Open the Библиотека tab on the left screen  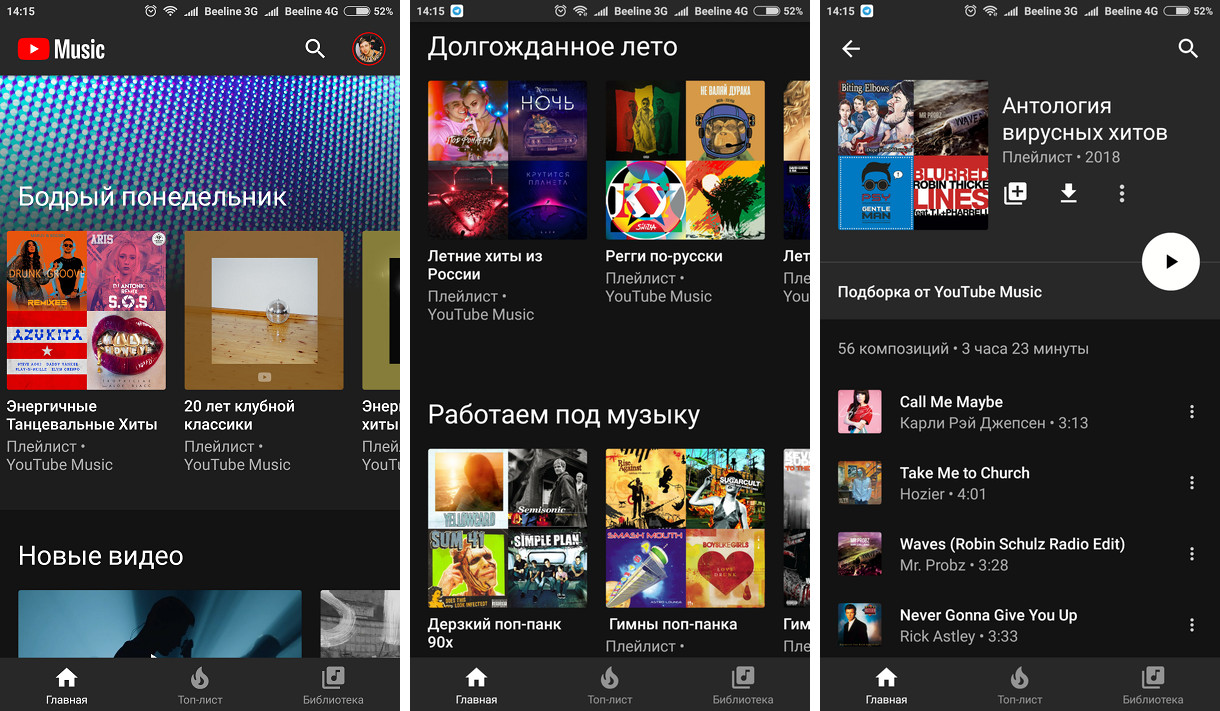[x=333, y=685]
